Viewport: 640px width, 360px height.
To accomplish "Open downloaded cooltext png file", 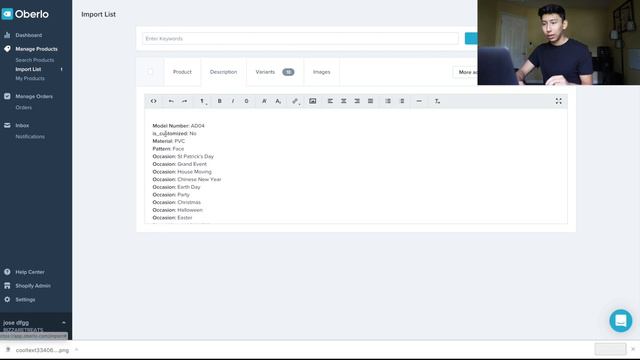I will 42,350.
